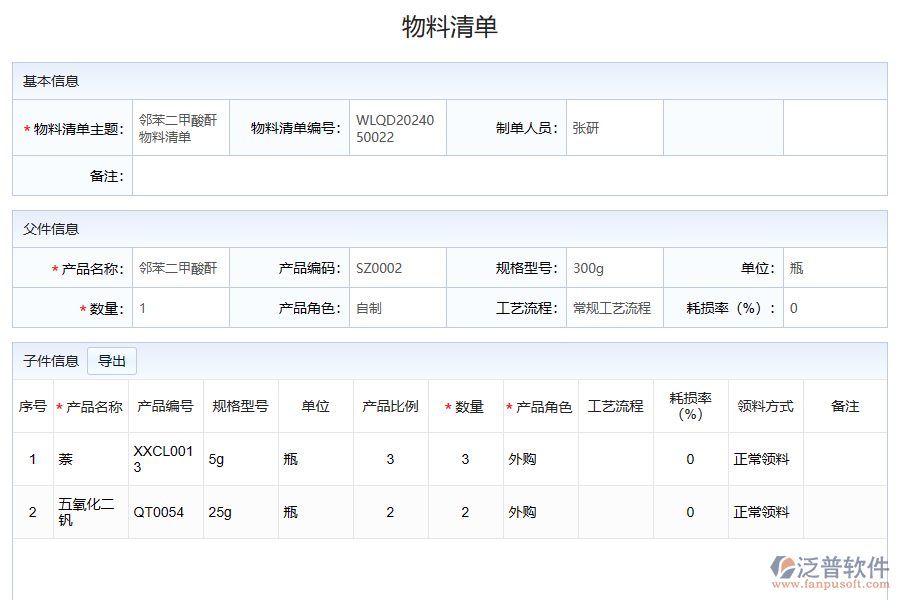
Task: Click the 产品名称 field in 父件信息
Action: pyautogui.click(x=180, y=268)
